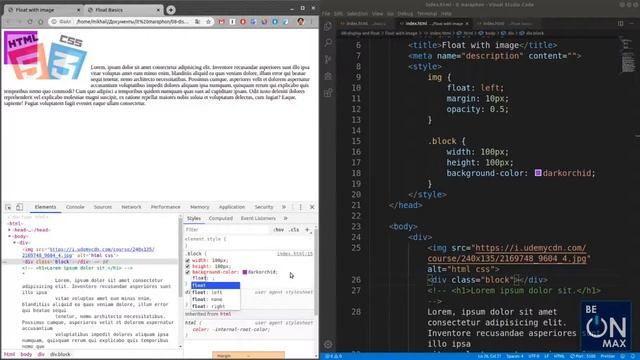Show more Styles sidebar tabs chevron
This screenshot has height=360, width=640.
[x=285, y=218]
